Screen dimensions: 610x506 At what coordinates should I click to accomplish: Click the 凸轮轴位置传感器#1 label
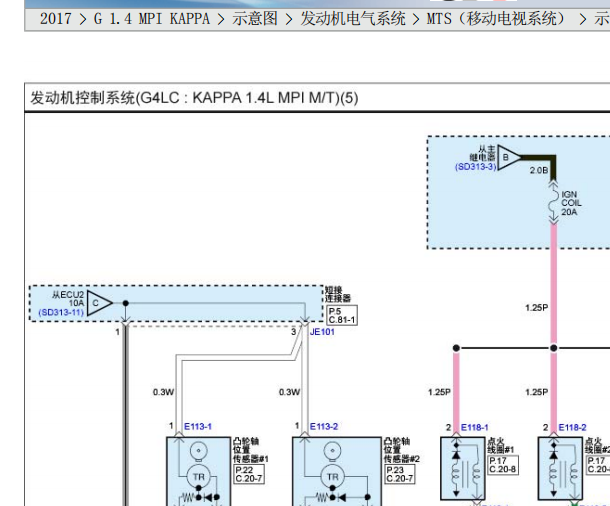point(251,450)
